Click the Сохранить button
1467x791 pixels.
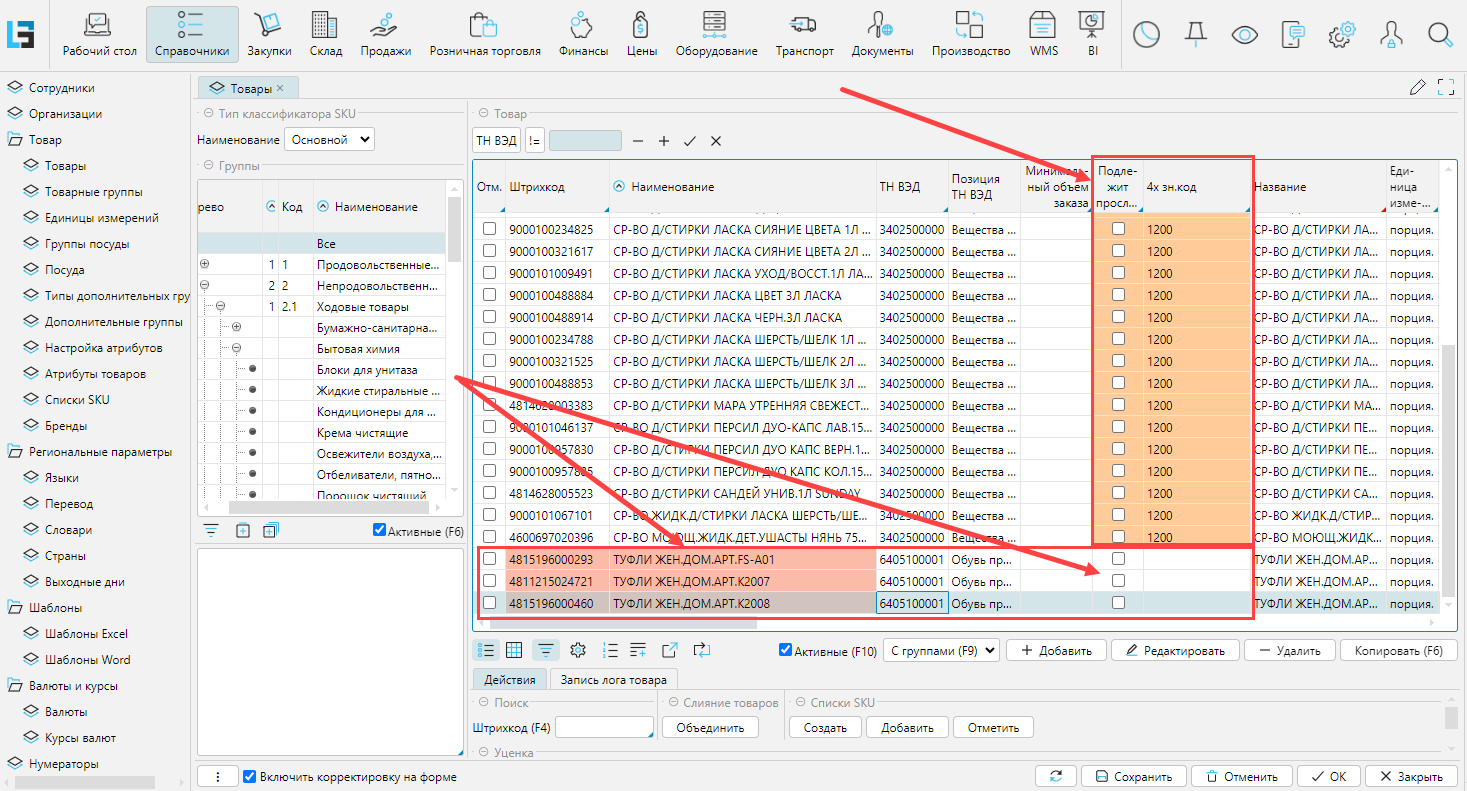coord(1135,777)
